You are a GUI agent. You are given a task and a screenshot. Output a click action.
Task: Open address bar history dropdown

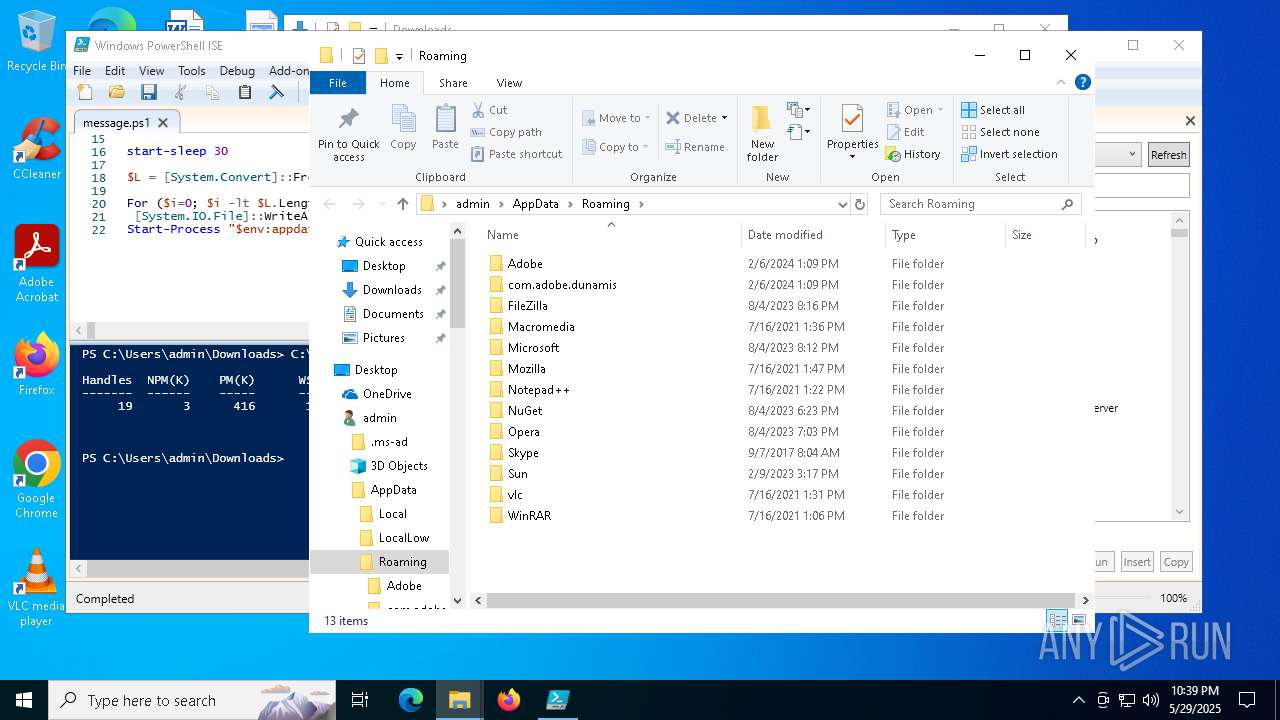[x=842, y=204]
